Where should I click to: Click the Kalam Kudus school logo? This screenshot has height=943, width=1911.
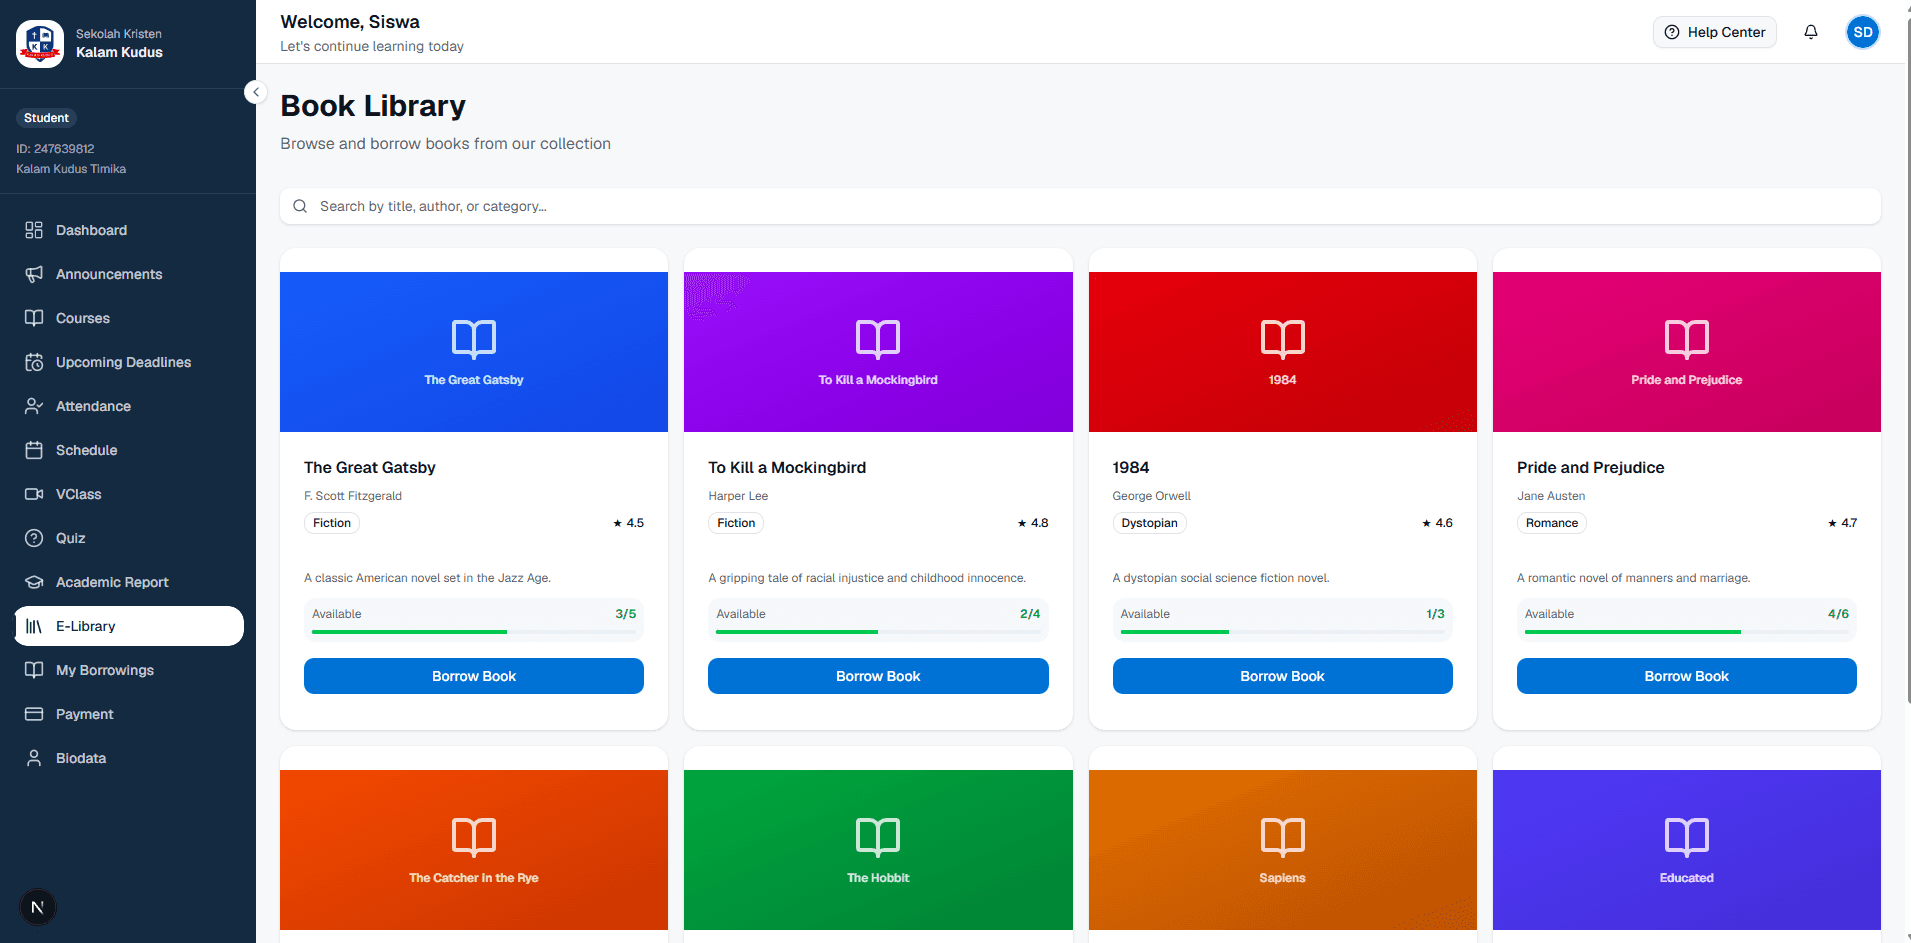40,43
